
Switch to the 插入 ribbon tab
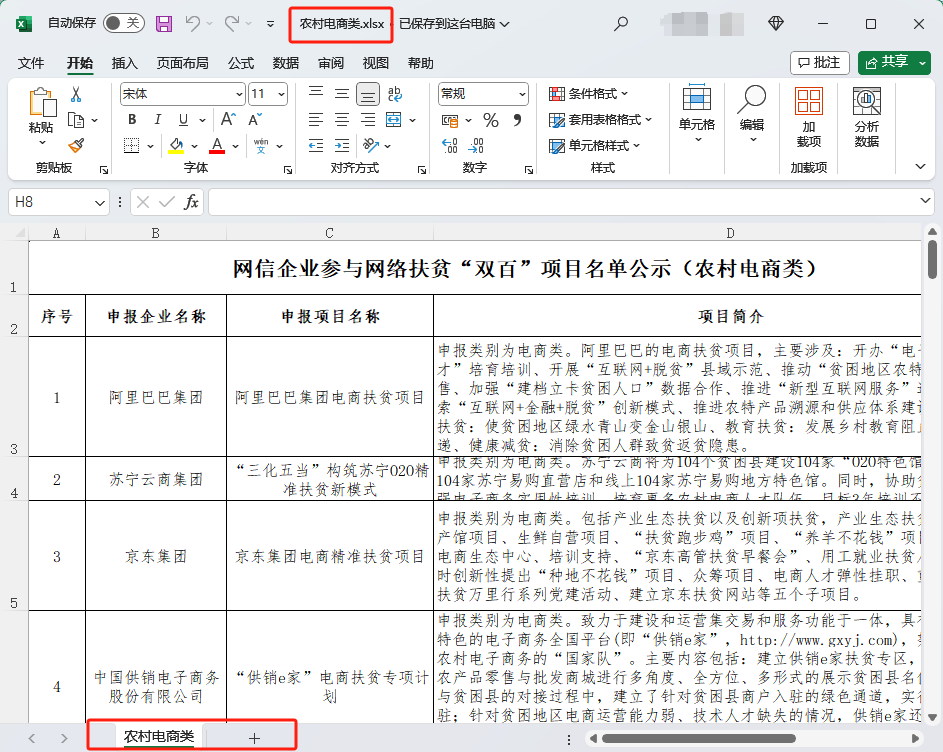(x=124, y=63)
